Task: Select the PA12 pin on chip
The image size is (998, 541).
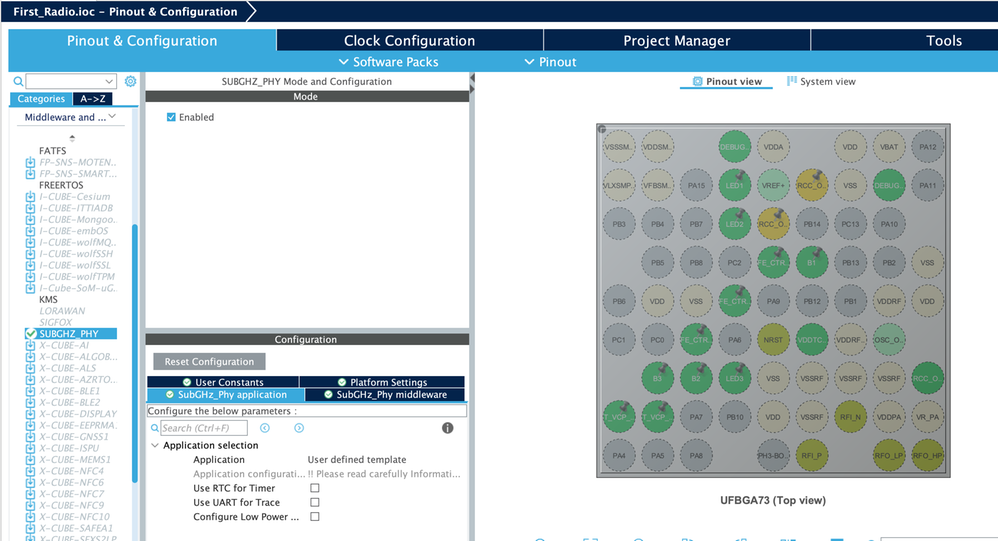Action: [927, 147]
